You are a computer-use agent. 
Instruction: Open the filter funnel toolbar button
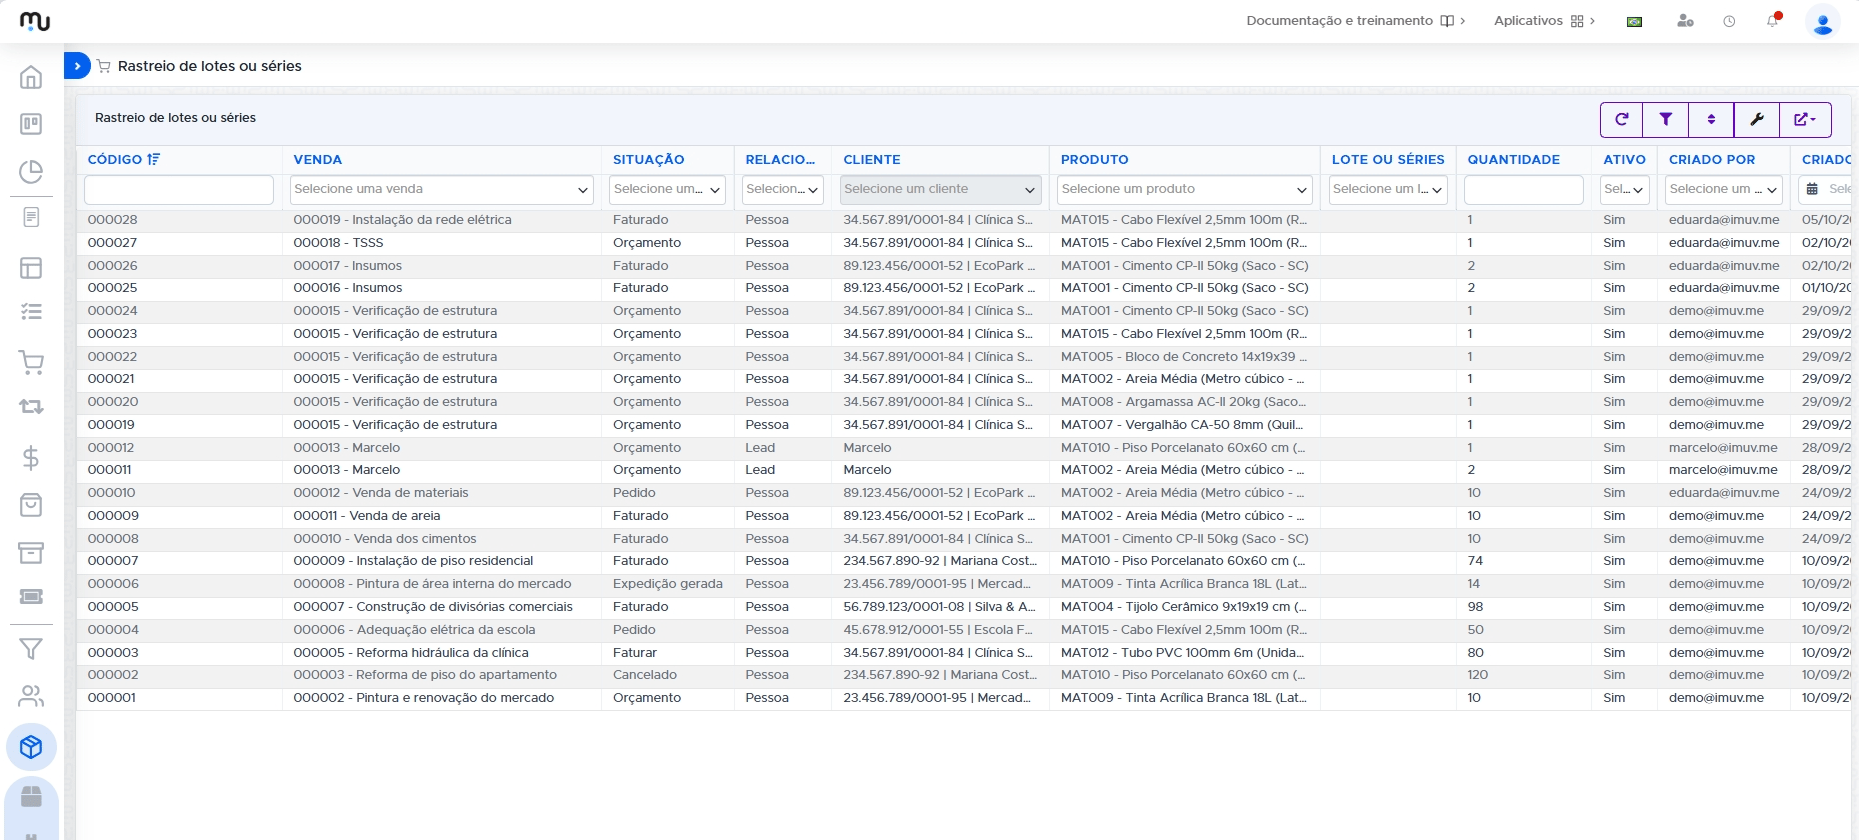pos(1666,120)
